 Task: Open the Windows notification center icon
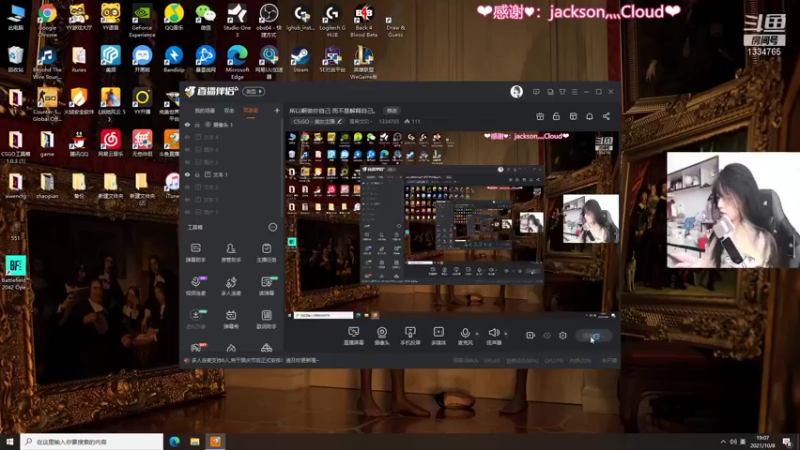pos(787,442)
